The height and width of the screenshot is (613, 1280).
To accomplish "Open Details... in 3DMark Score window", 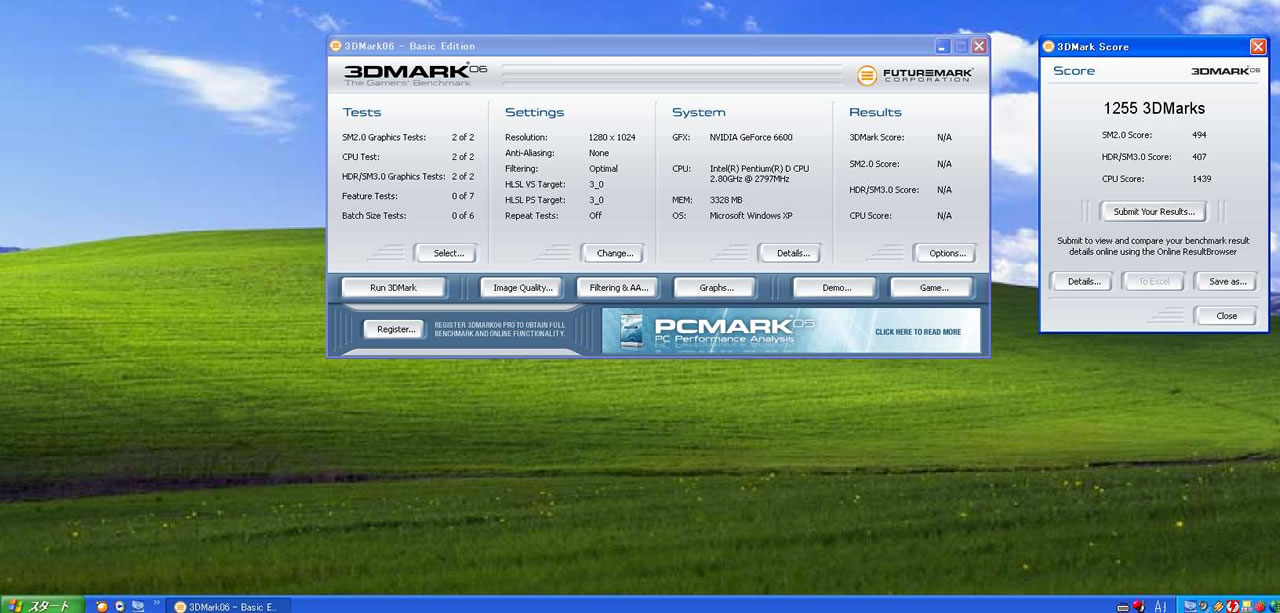I will (x=1083, y=282).
